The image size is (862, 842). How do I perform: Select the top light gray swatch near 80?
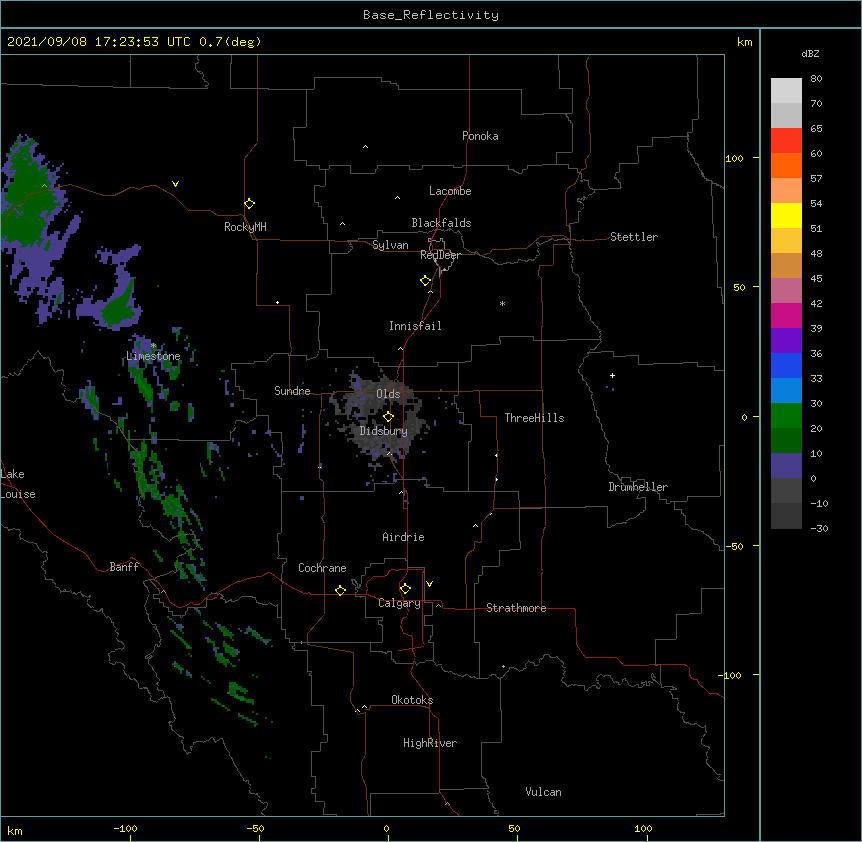pos(786,91)
